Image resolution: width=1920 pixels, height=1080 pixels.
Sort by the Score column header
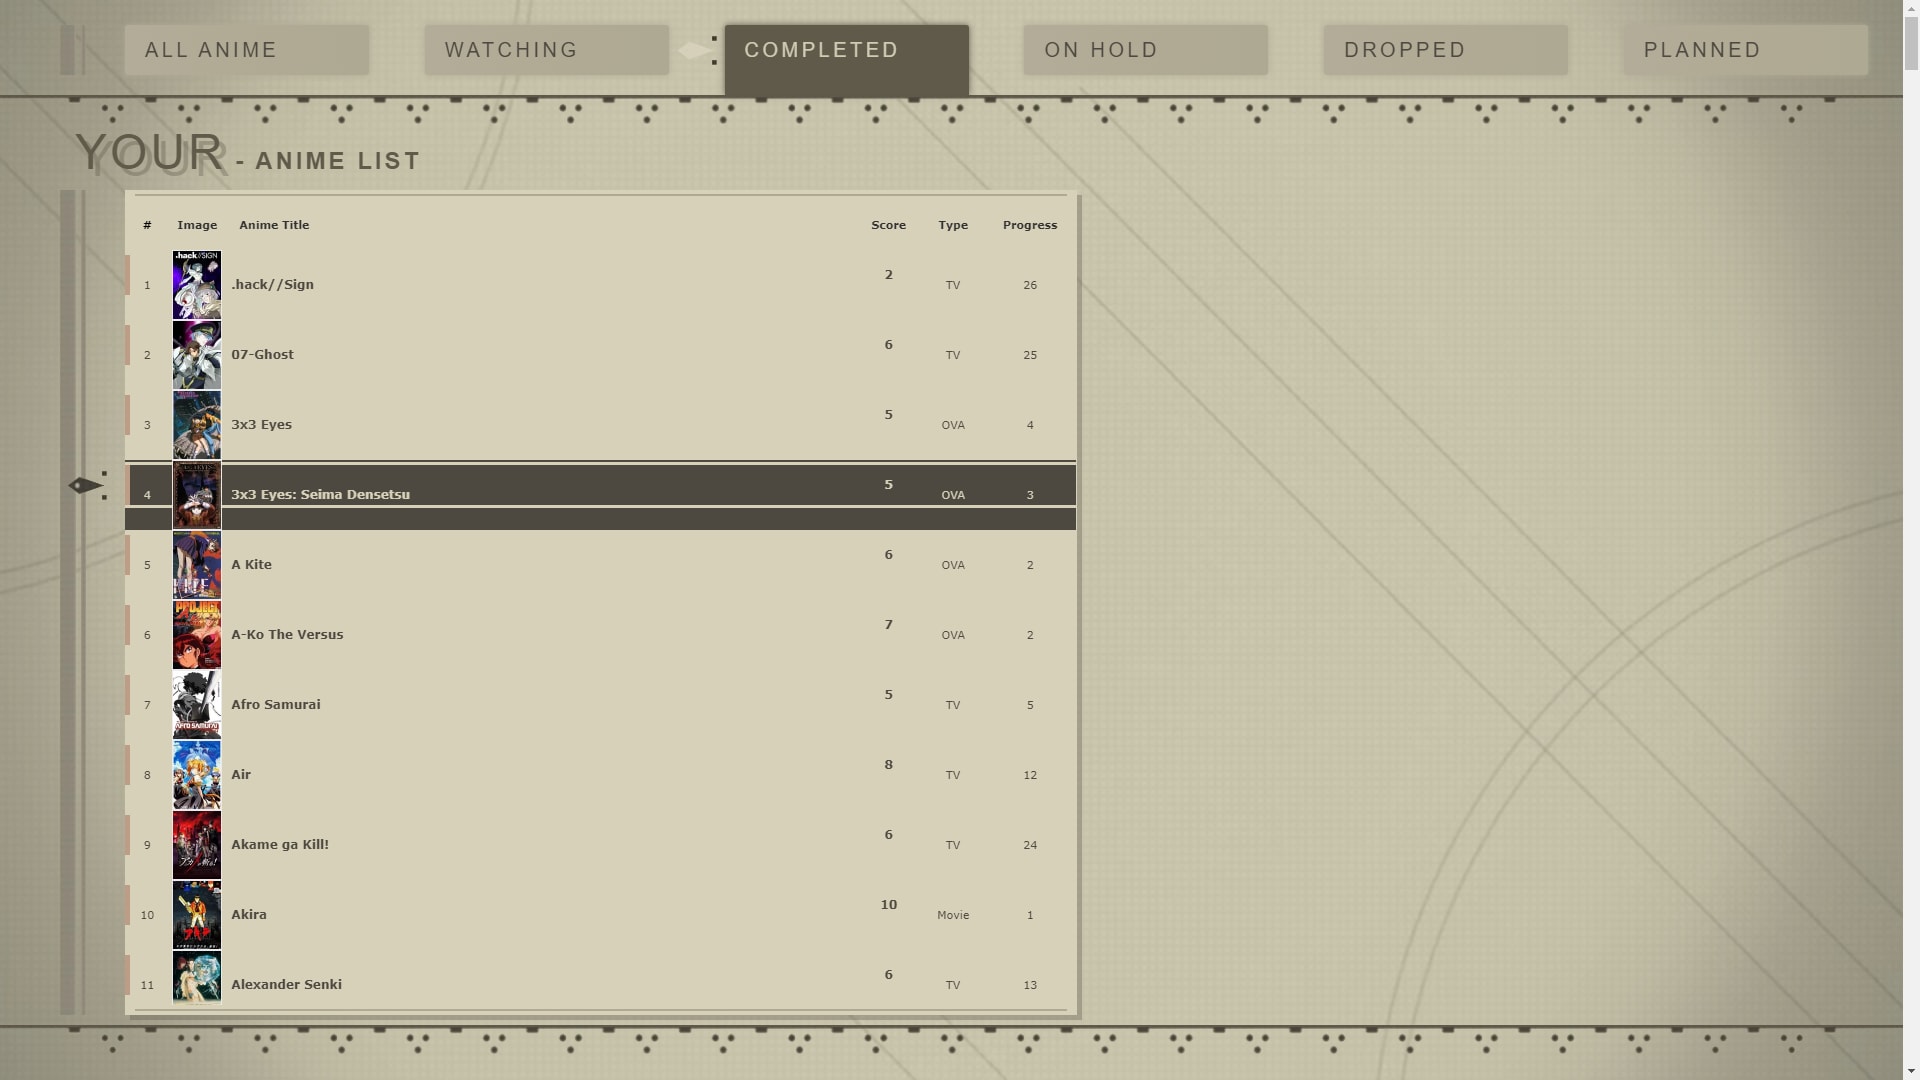[888, 225]
